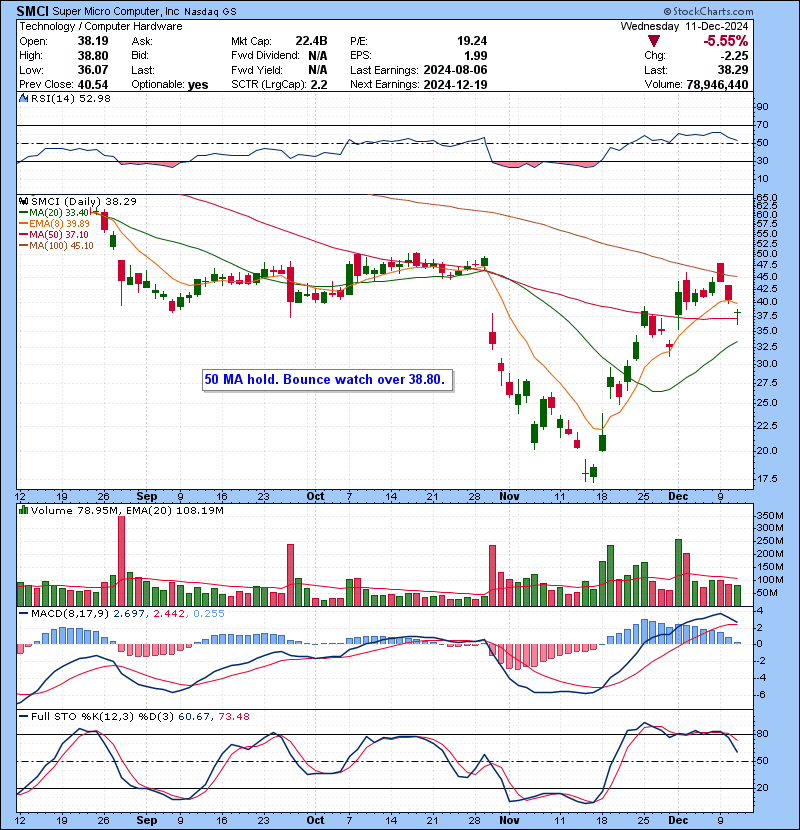Click the candlestick icon before SMCI (Daily)
The width and height of the screenshot is (800, 830).
23,201
